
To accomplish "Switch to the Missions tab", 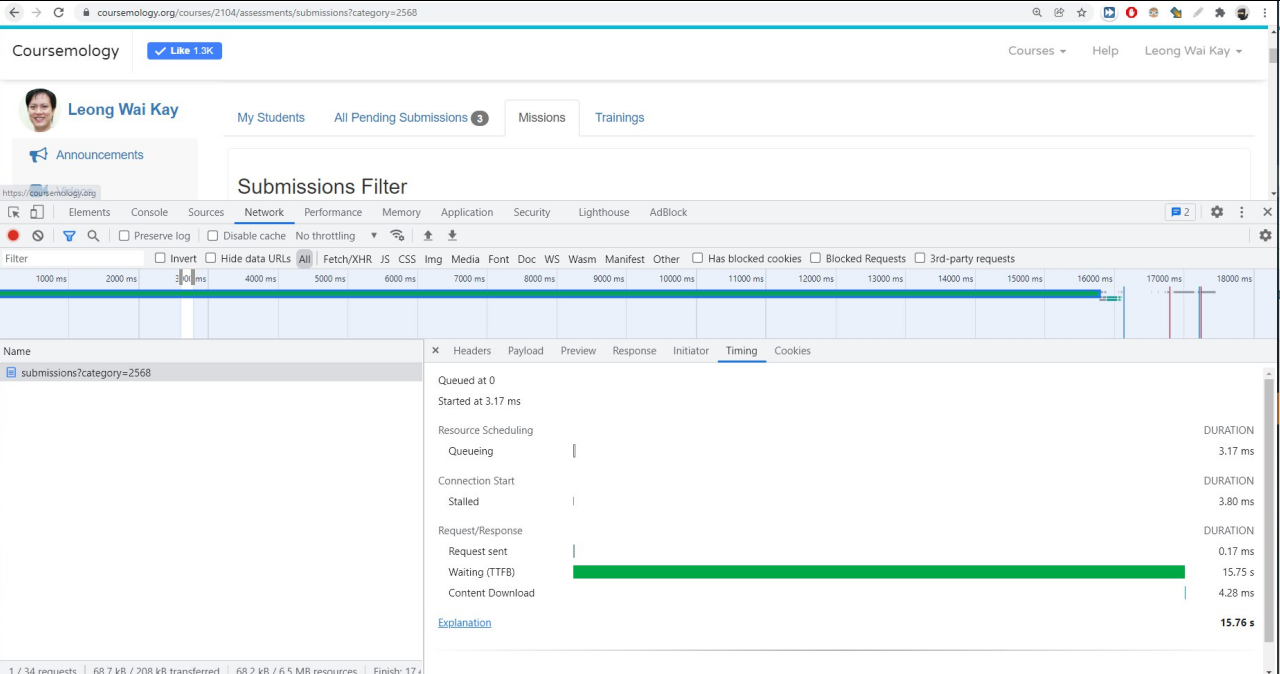I will click(x=541, y=117).
